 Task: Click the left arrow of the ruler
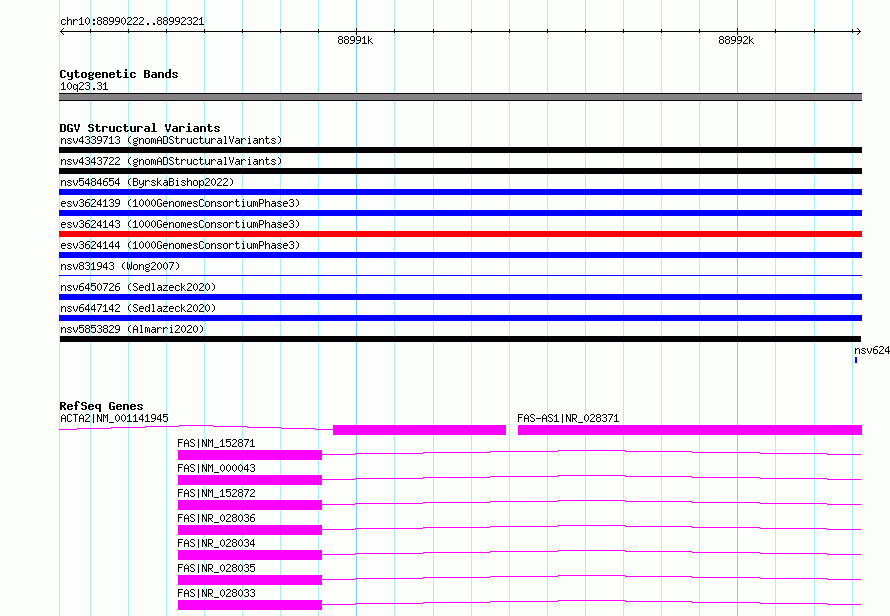point(62,31)
